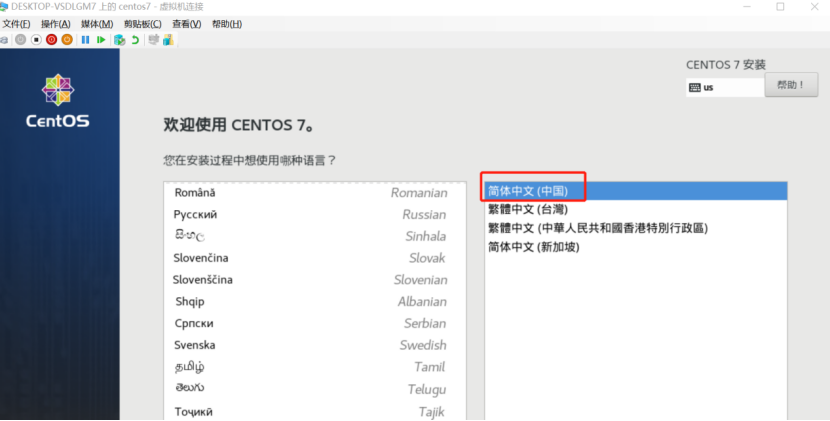Turn off the VM with the stop-square icon

click(36, 40)
